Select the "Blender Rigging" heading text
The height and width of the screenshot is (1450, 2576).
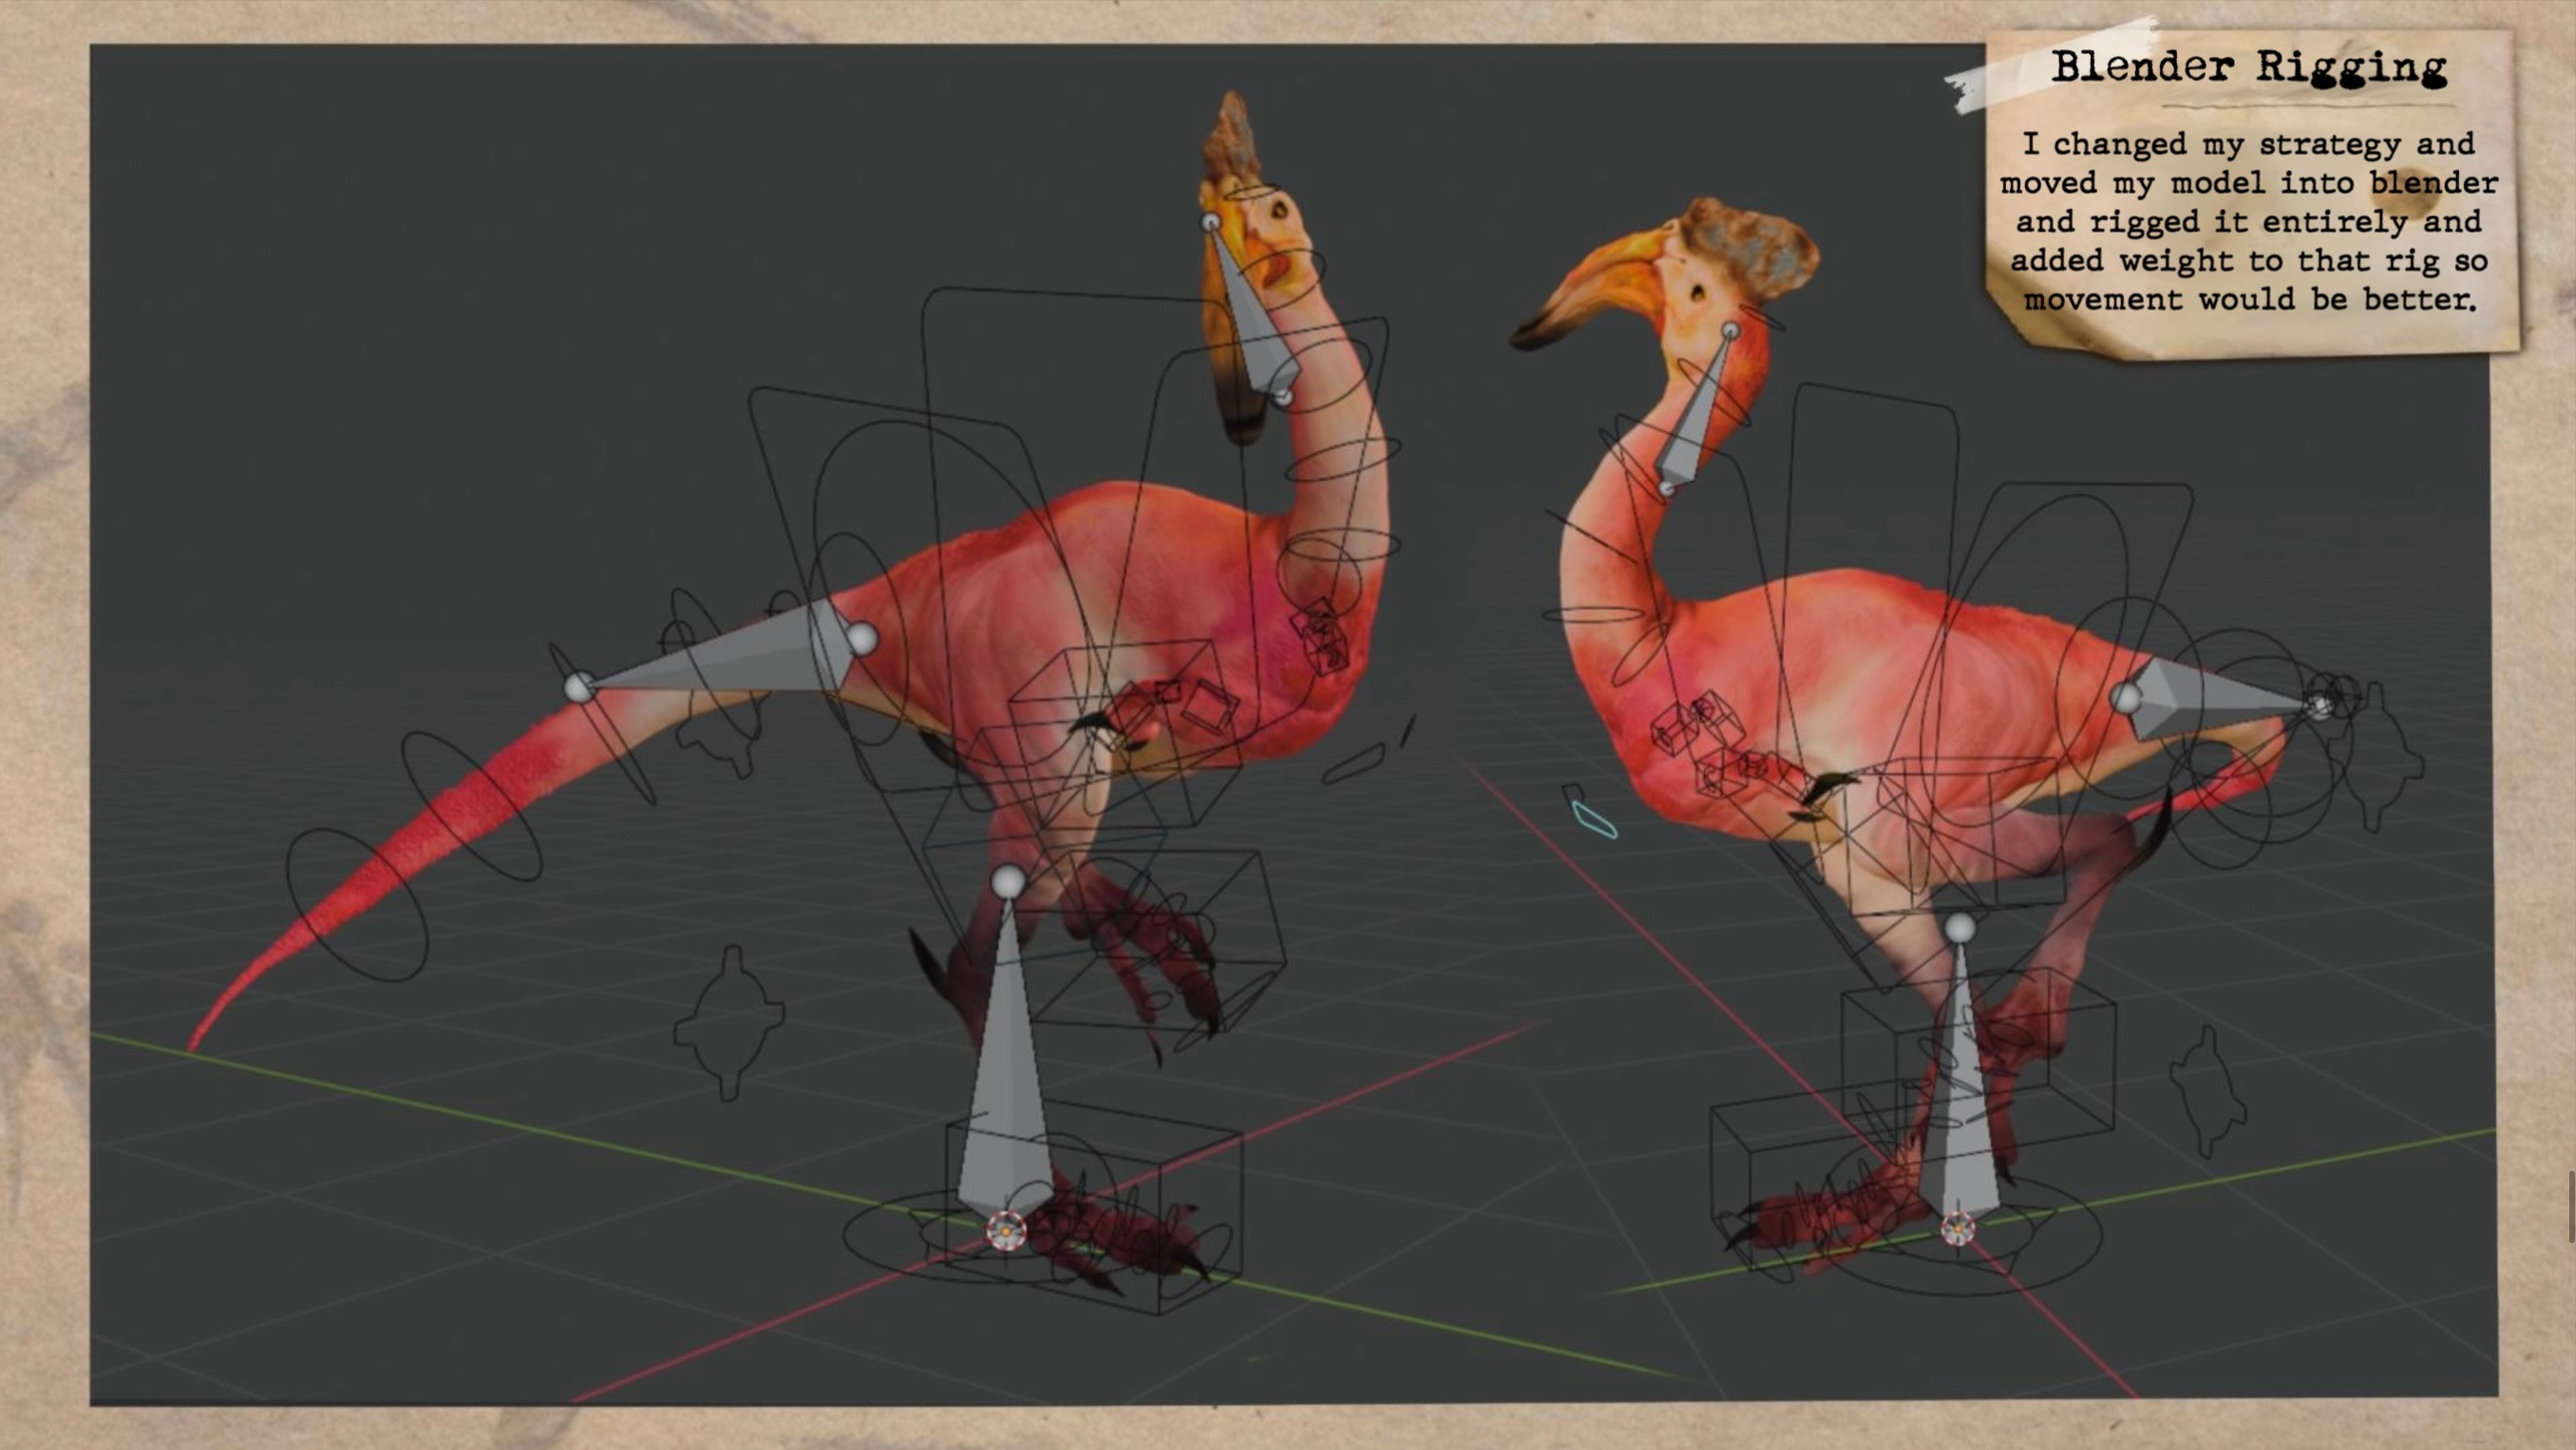pos(2249,67)
